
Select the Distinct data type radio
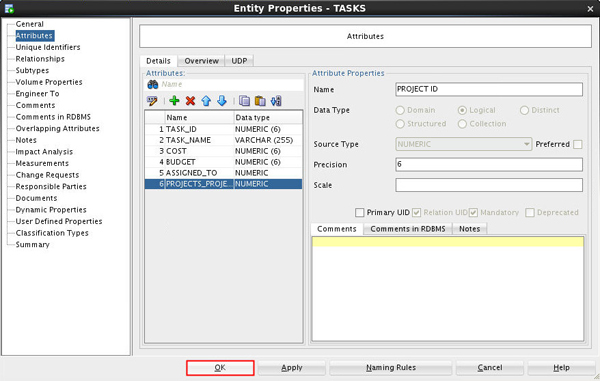point(524,110)
